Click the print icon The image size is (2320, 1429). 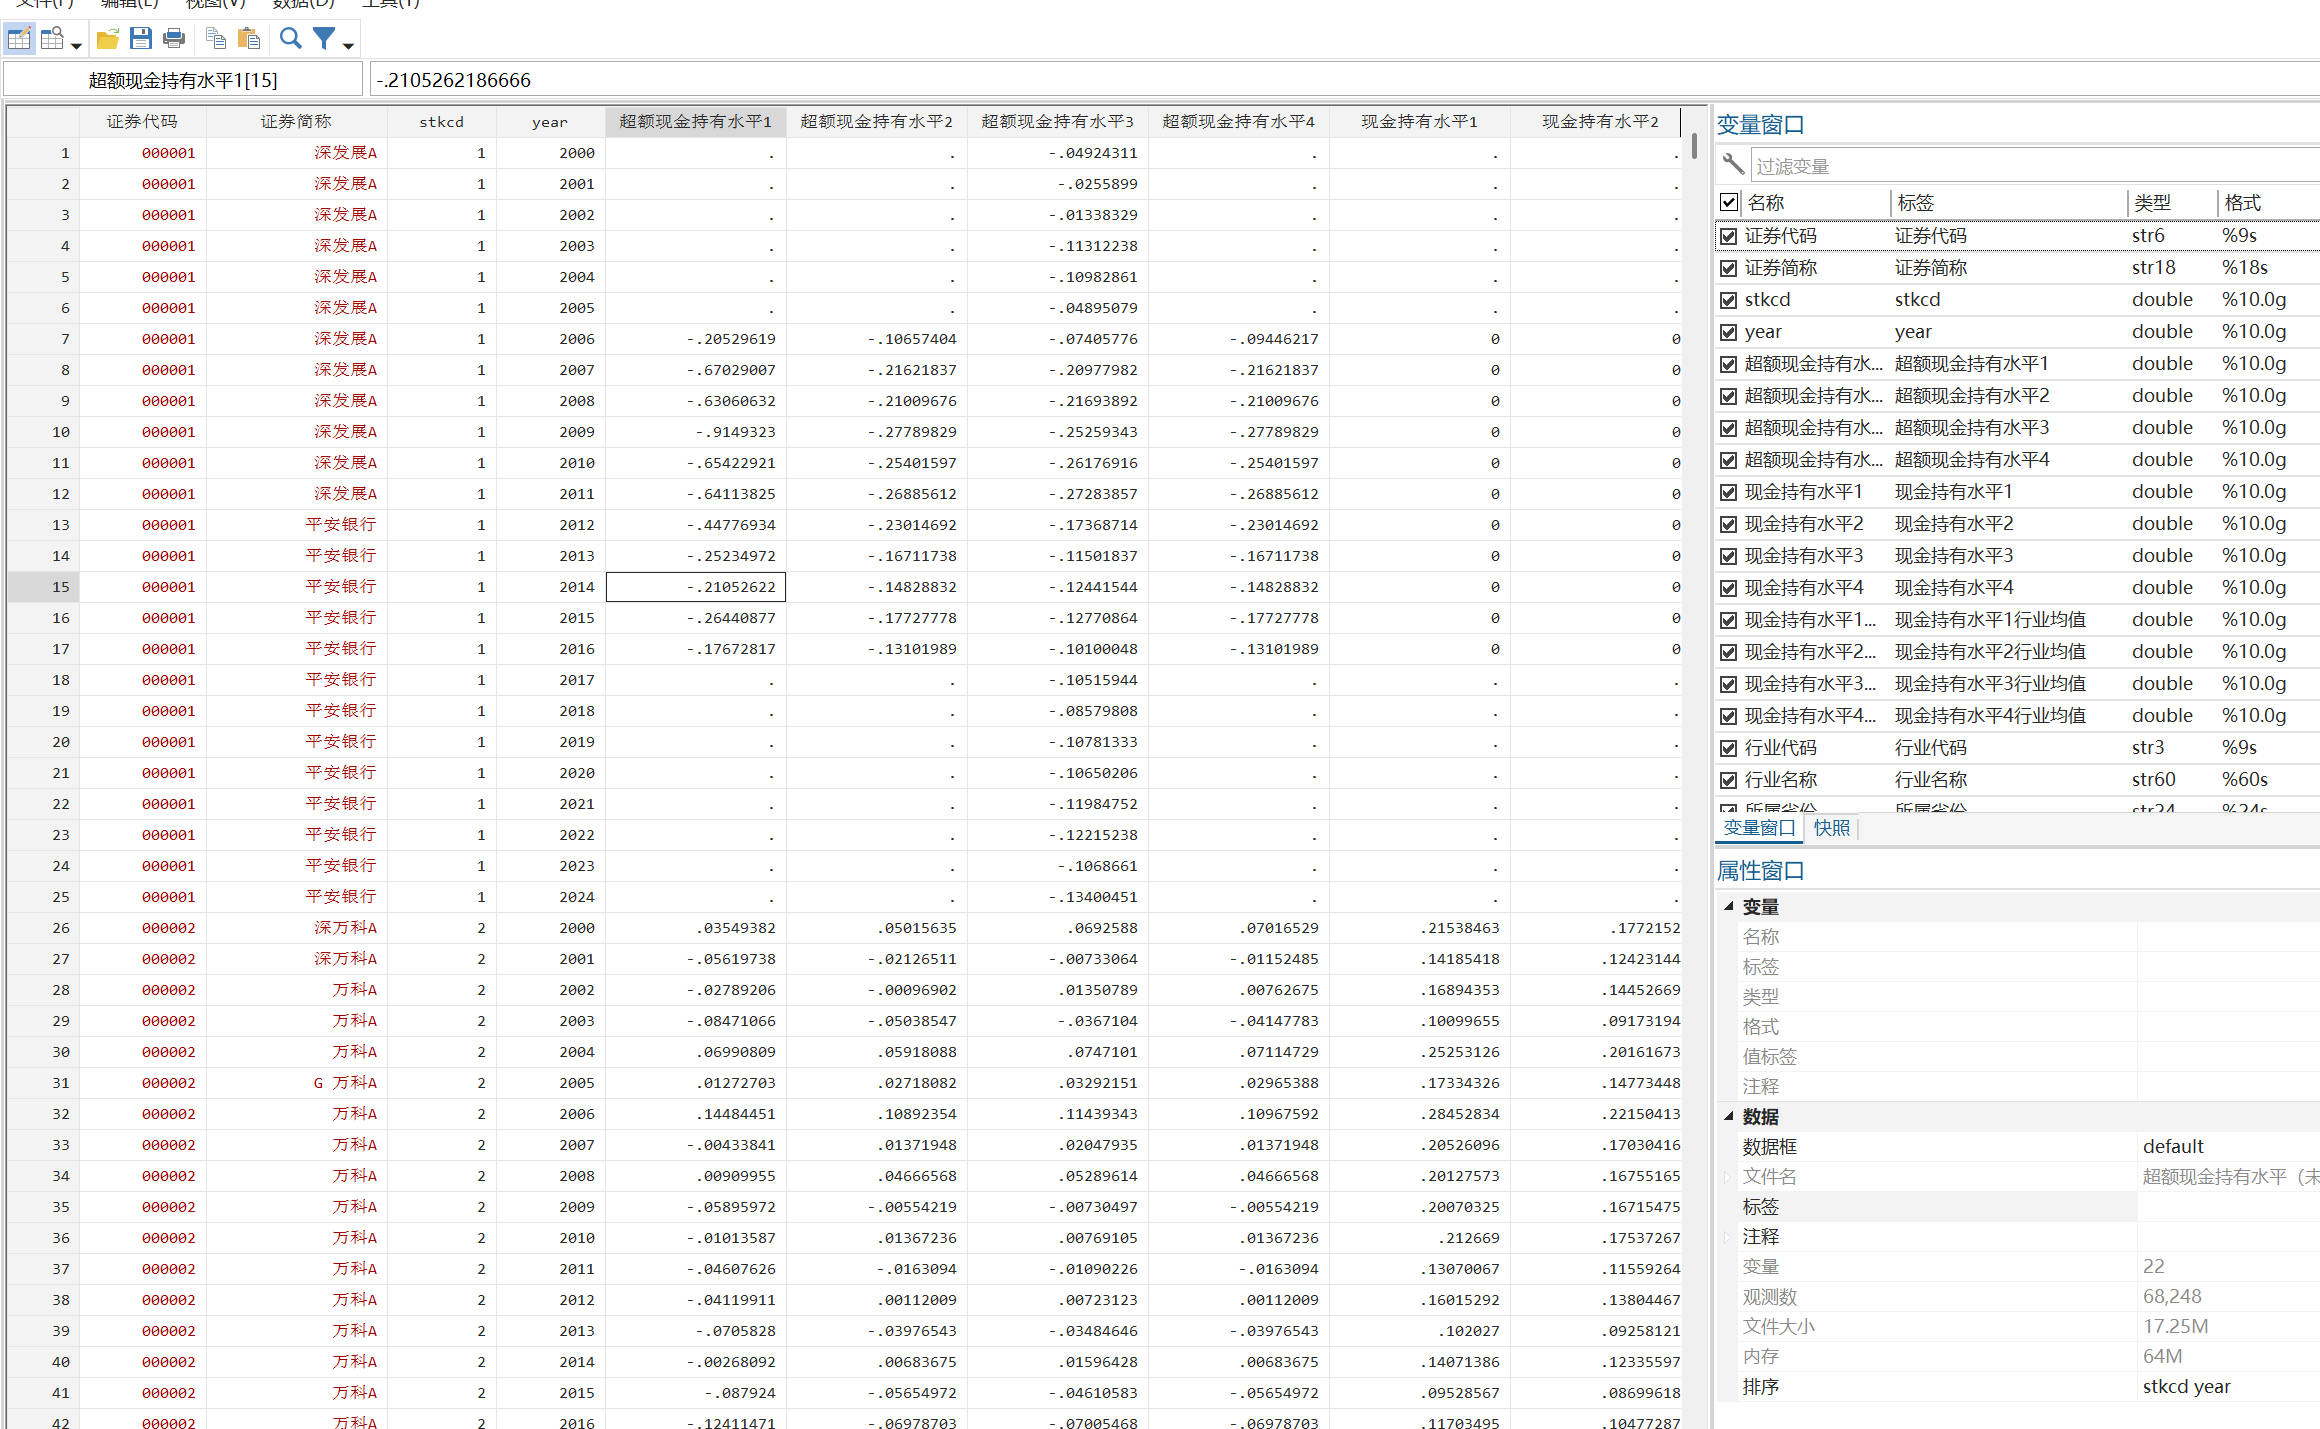[x=174, y=39]
